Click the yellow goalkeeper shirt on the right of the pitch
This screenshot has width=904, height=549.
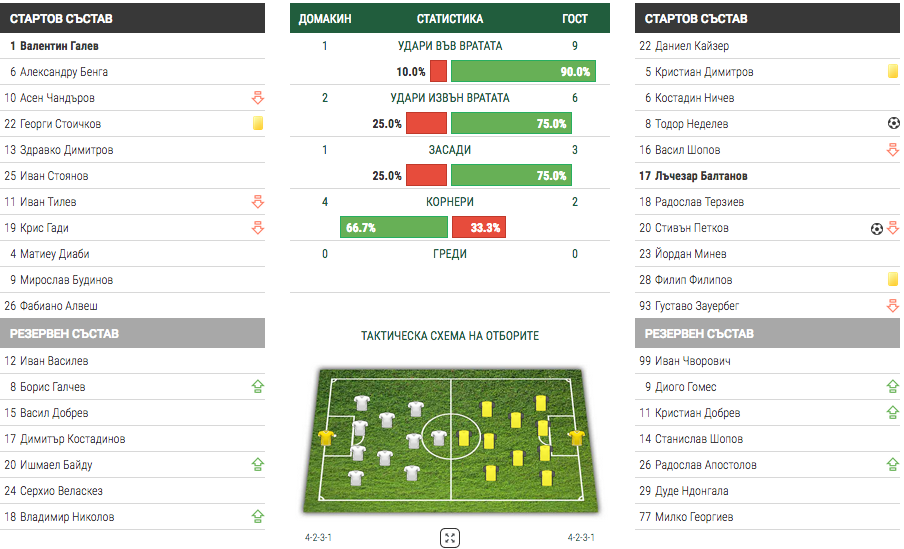pyautogui.click(x=576, y=438)
